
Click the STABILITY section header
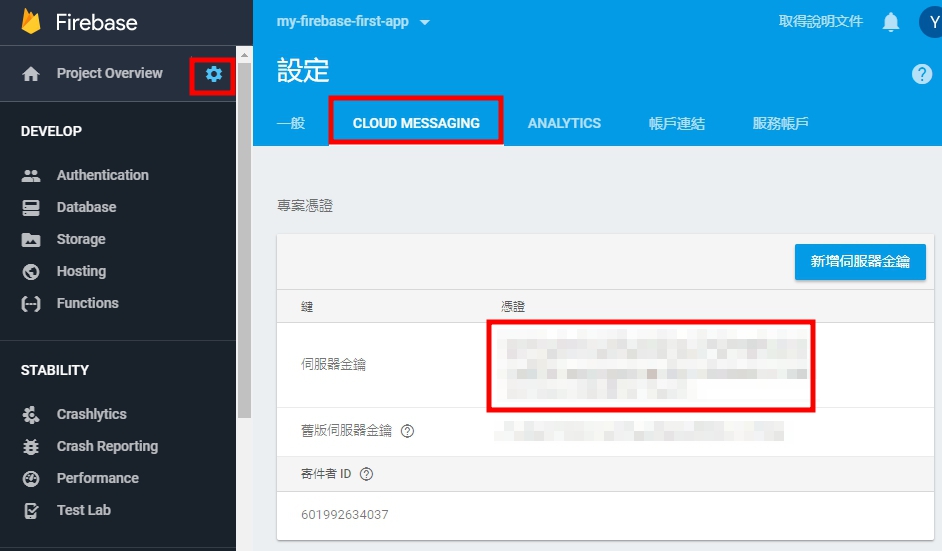click(x=55, y=370)
